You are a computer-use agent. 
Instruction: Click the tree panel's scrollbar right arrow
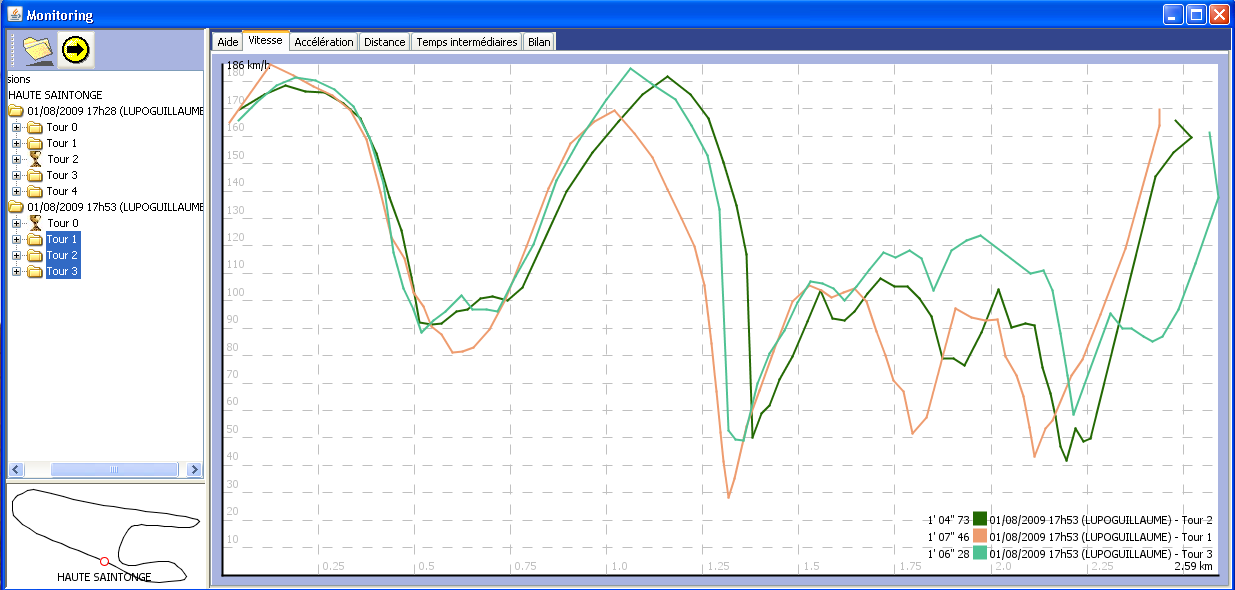pos(194,469)
